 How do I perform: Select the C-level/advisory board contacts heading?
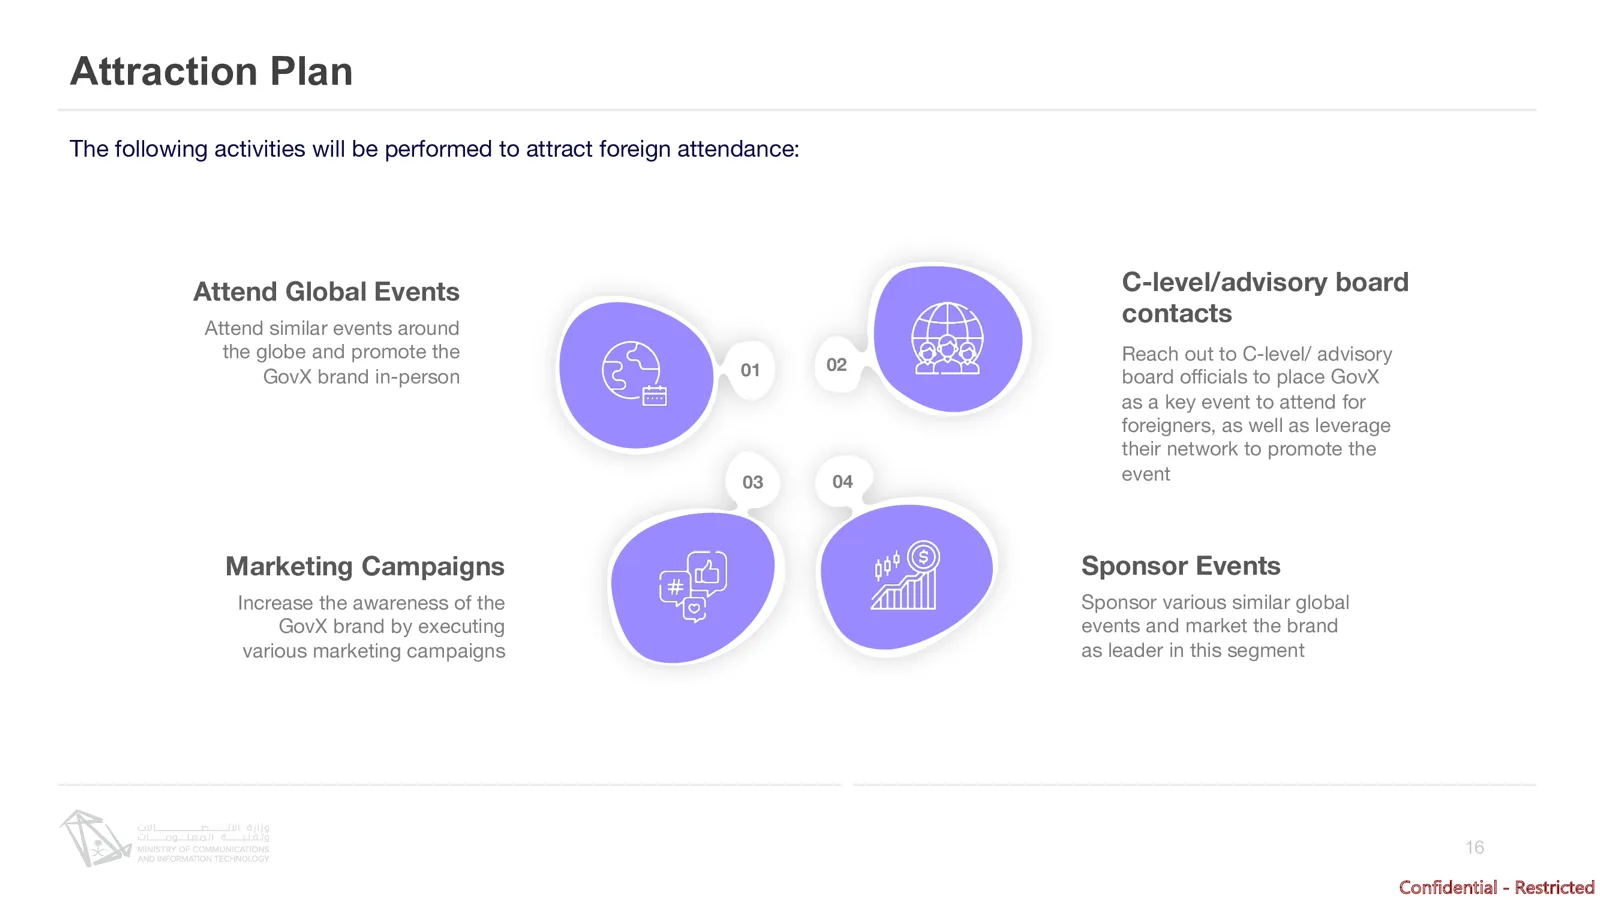click(x=1265, y=298)
